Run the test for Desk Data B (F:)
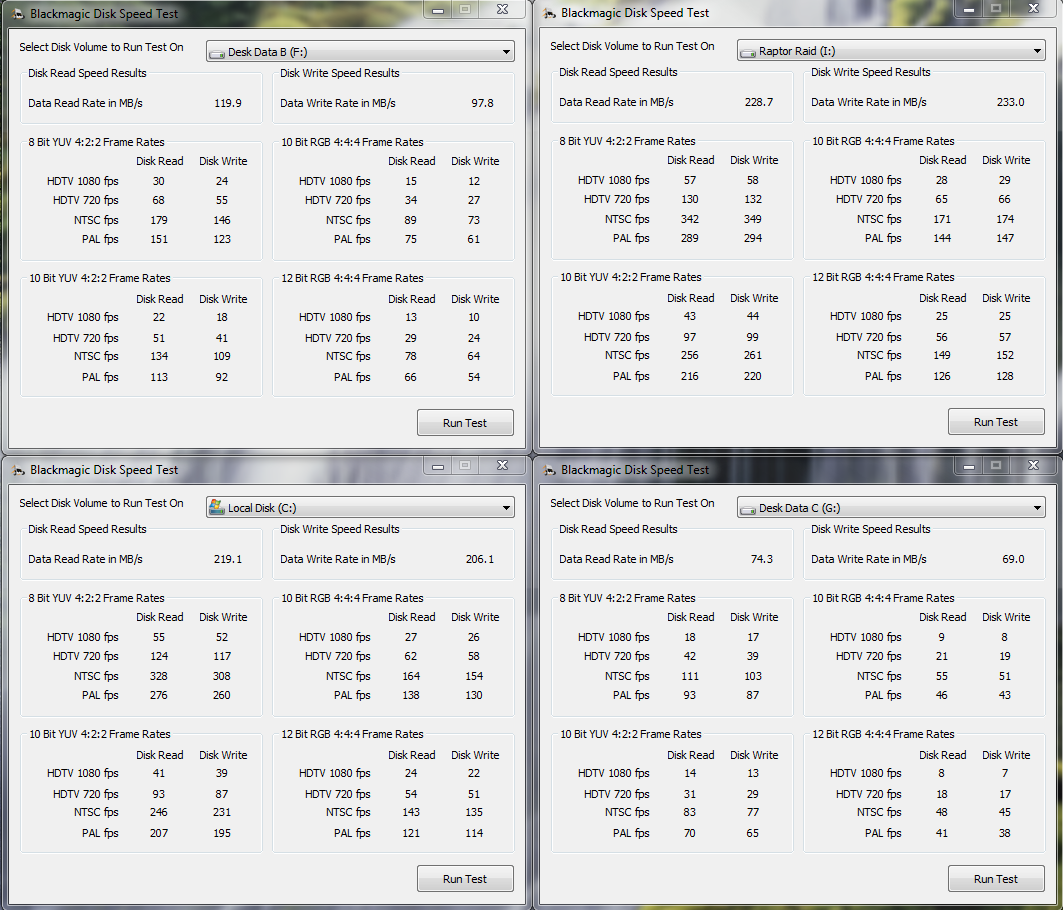1063x910 pixels. [465, 423]
